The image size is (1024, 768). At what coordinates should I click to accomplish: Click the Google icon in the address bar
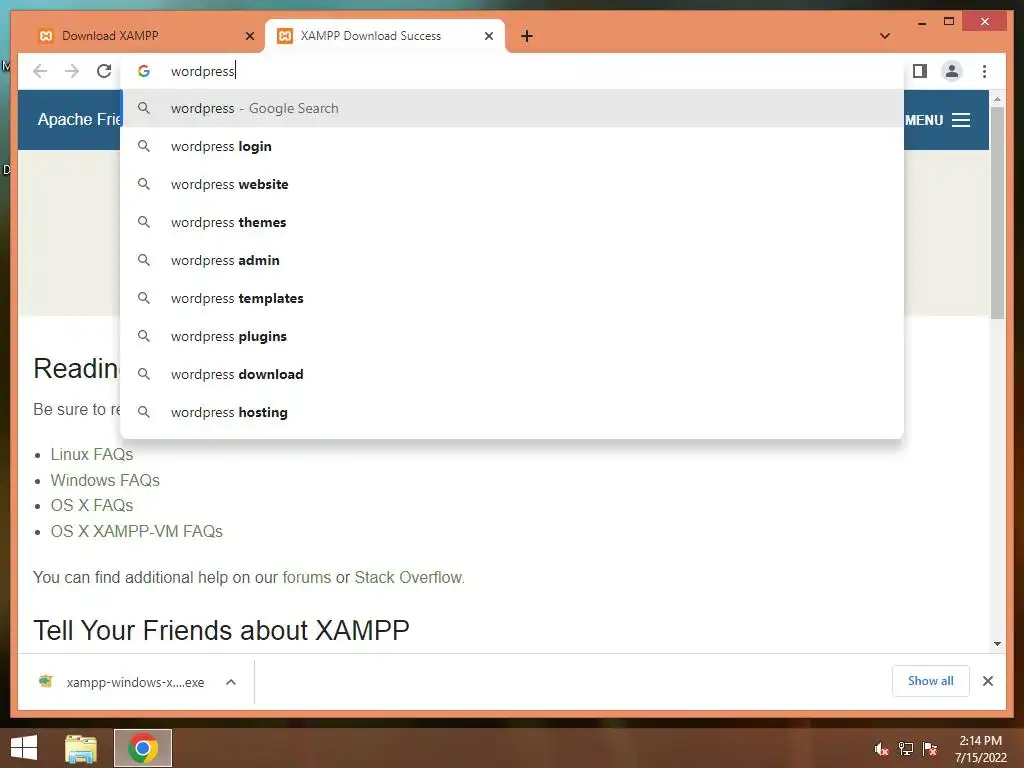[144, 71]
